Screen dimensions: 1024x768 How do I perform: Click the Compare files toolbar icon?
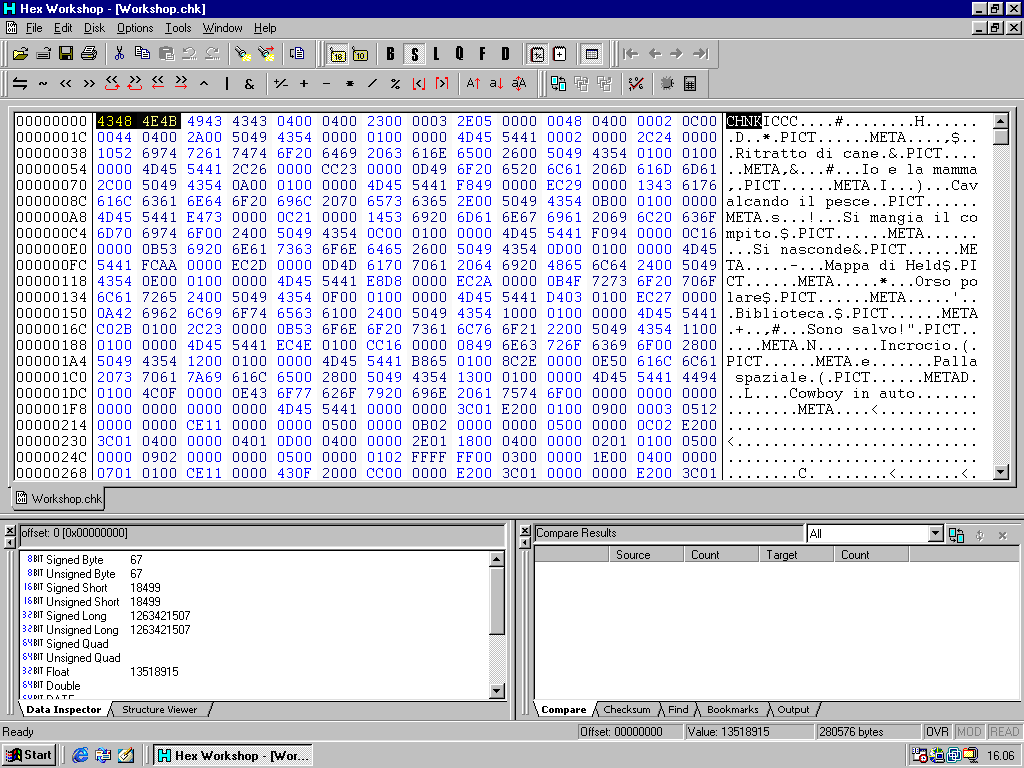click(558, 83)
